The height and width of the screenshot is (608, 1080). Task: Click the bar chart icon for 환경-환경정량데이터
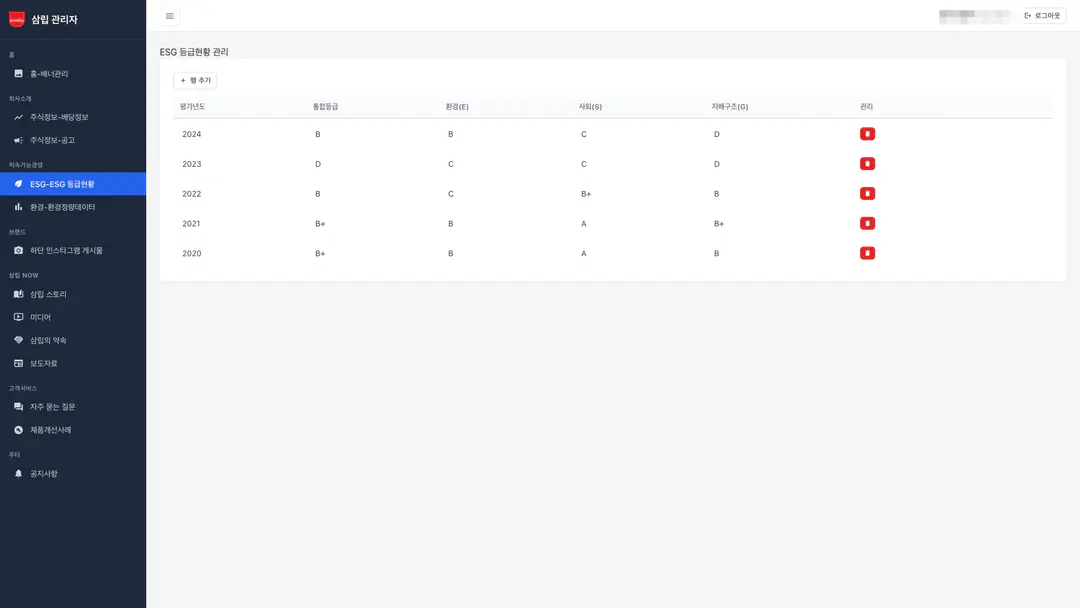pyautogui.click(x=19, y=207)
